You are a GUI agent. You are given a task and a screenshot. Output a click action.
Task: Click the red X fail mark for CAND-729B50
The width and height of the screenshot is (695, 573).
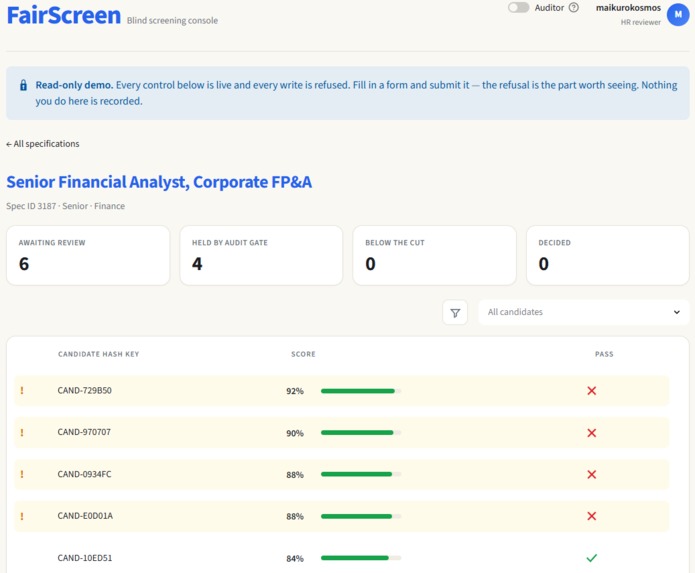[x=591, y=390]
